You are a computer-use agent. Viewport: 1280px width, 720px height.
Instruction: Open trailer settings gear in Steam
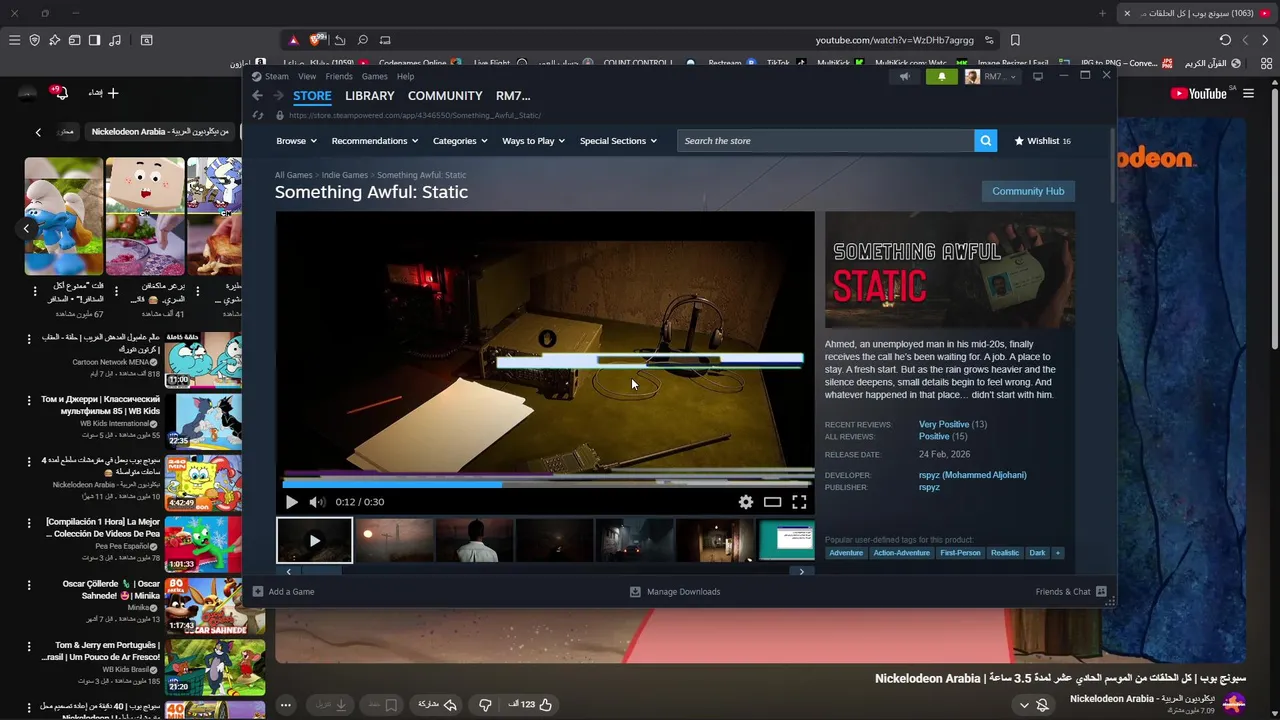pos(746,502)
